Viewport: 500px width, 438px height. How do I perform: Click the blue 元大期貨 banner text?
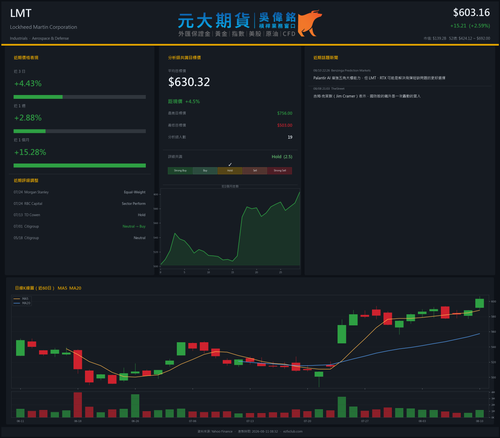tap(214, 21)
